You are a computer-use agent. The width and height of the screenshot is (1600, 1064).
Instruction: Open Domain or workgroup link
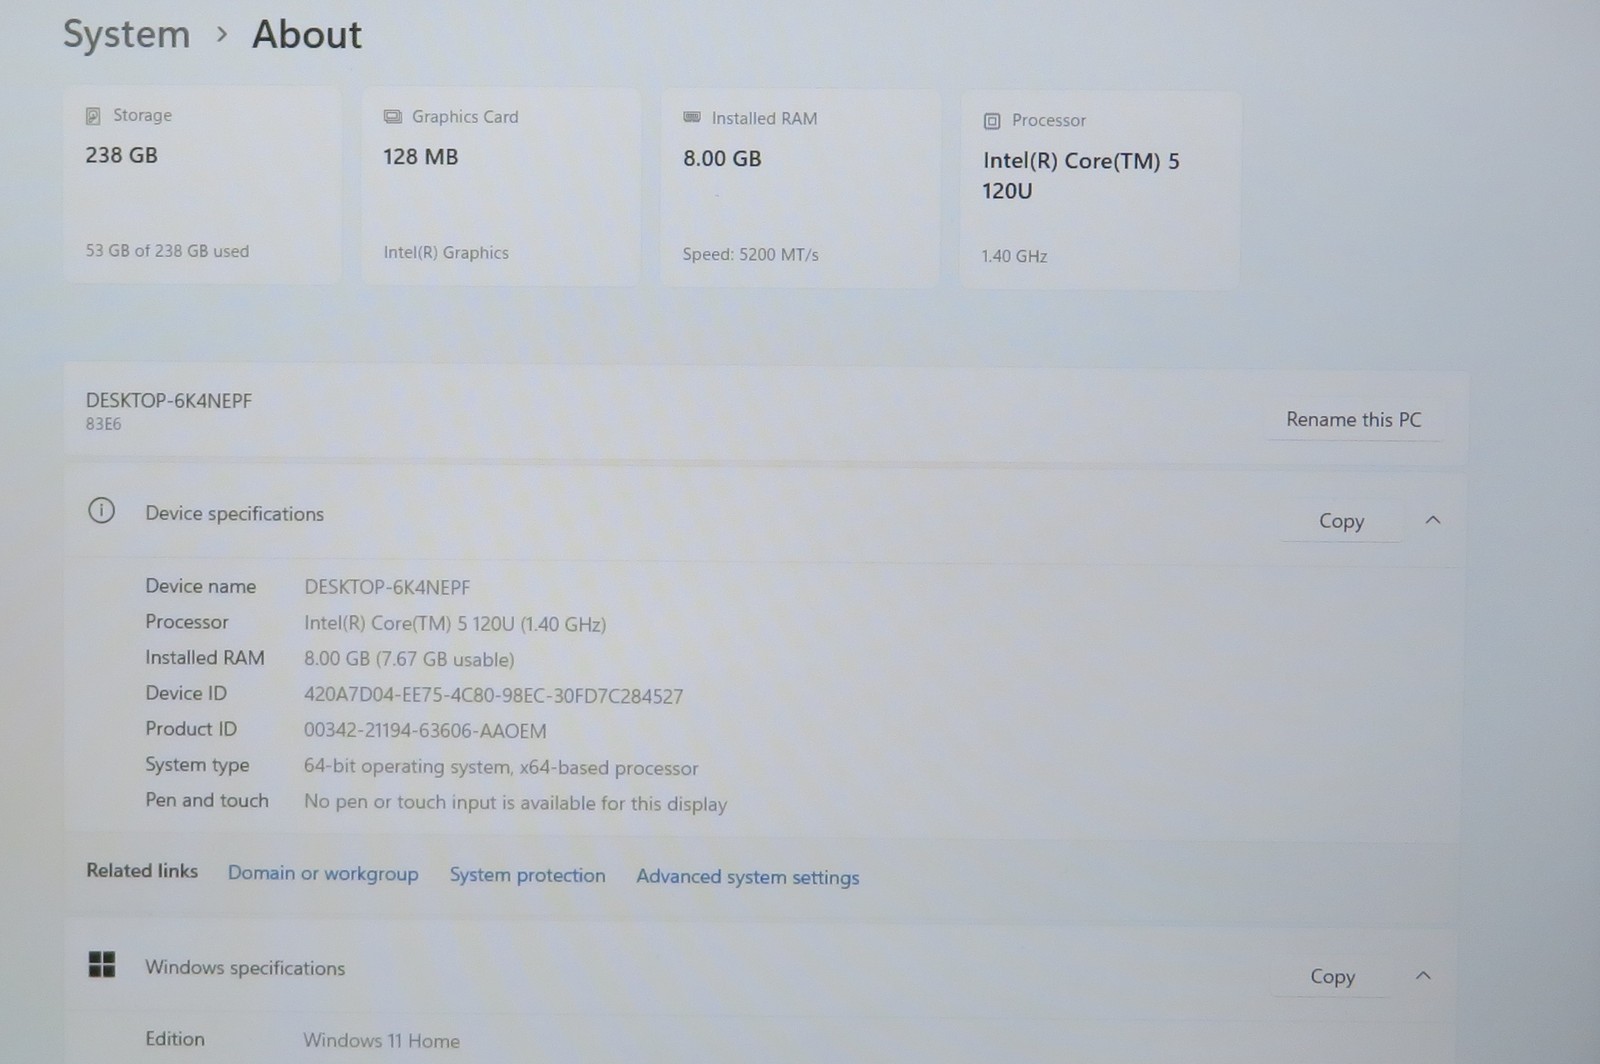[x=323, y=873]
